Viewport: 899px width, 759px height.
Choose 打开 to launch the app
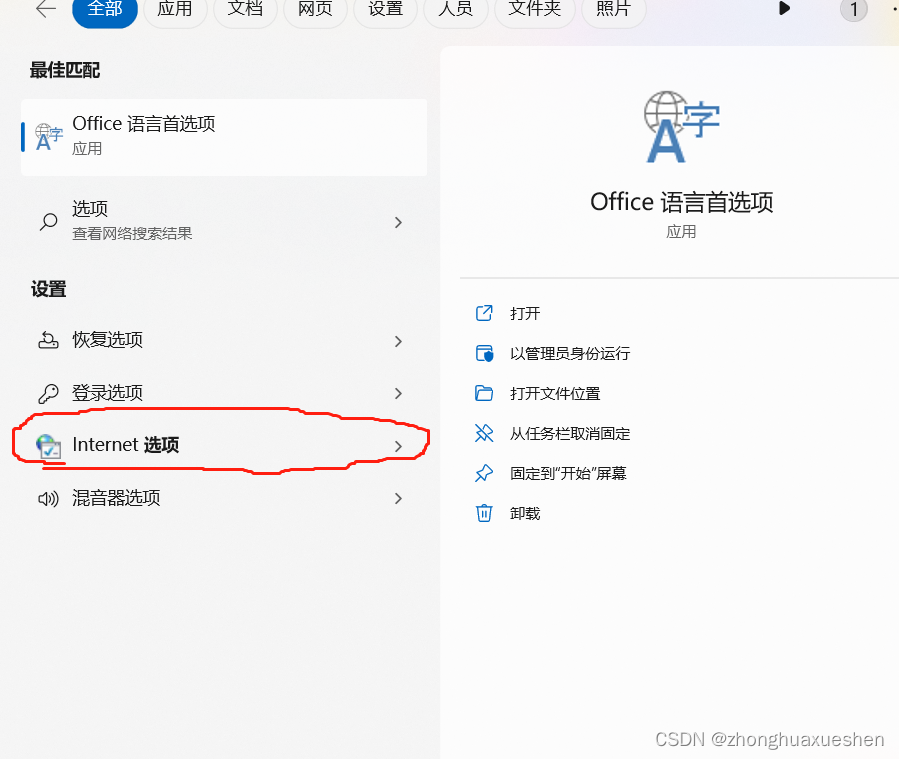tap(525, 314)
